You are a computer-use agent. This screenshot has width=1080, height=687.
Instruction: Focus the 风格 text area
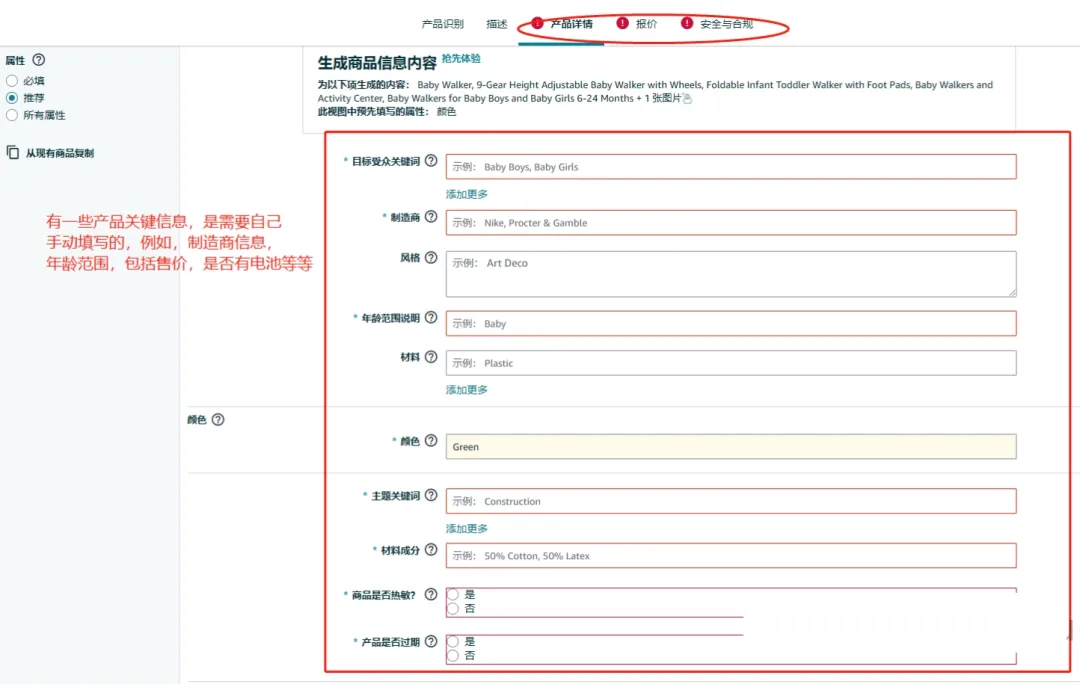point(731,274)
